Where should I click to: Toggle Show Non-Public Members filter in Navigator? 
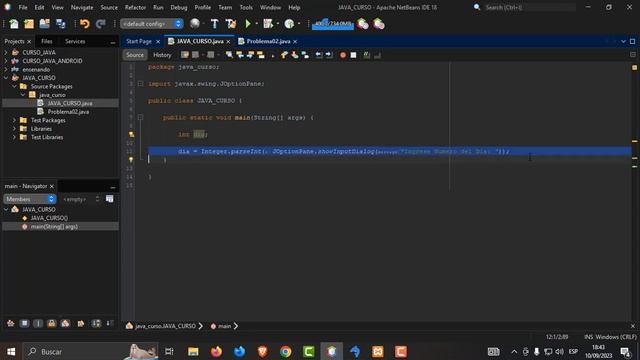pyautogui.click(x=51, y=323)
